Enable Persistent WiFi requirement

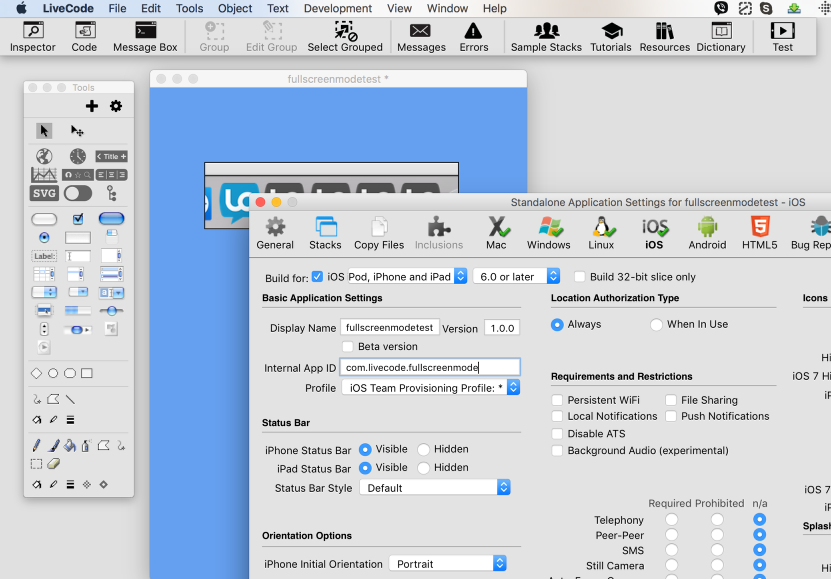[557, 400]
